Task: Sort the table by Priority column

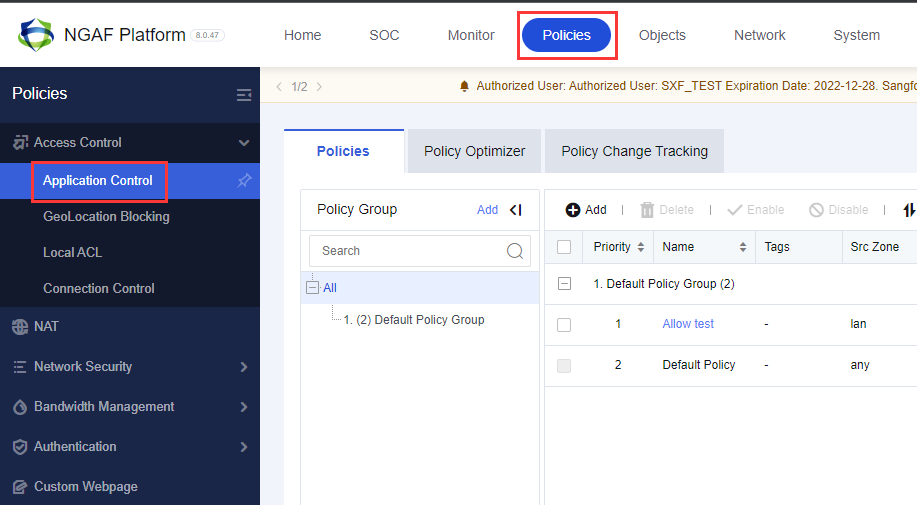Action: [640, 247]
